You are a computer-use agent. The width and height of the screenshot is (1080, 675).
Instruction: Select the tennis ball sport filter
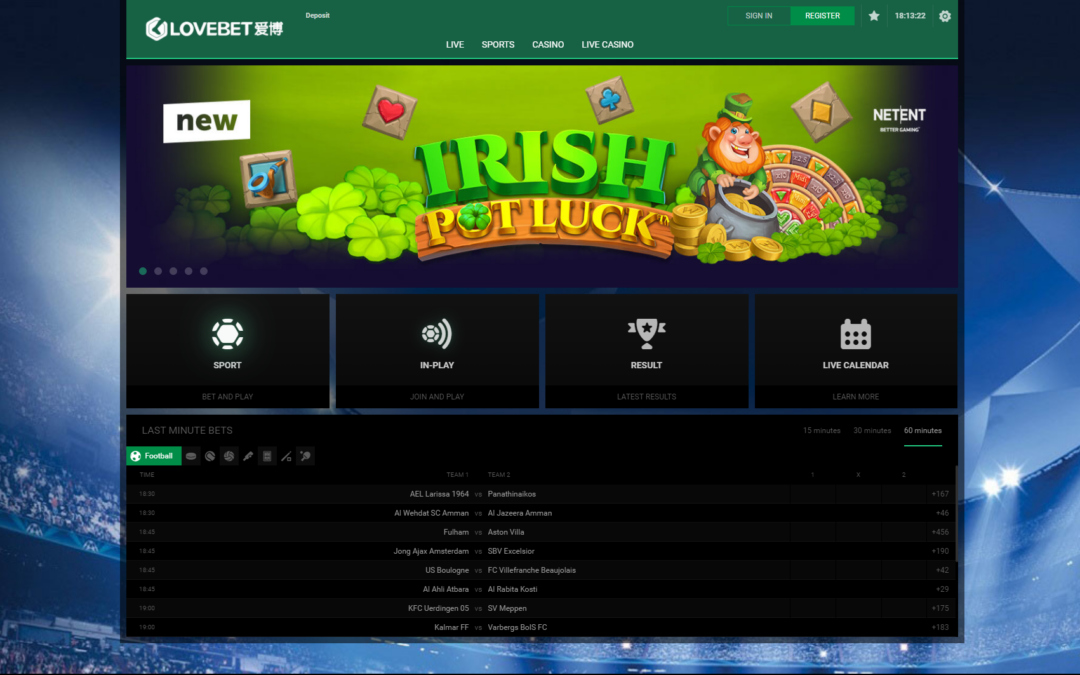[210, 456]
